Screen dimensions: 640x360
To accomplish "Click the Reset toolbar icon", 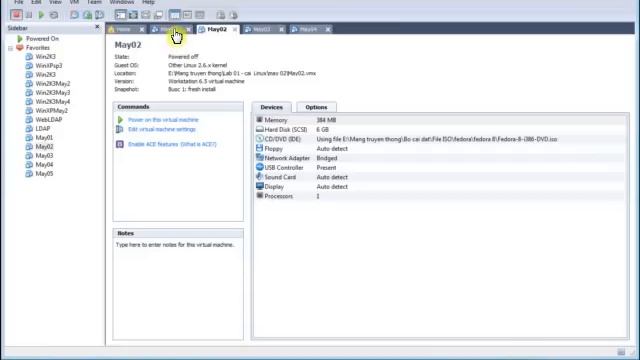I will click(54, 15).
